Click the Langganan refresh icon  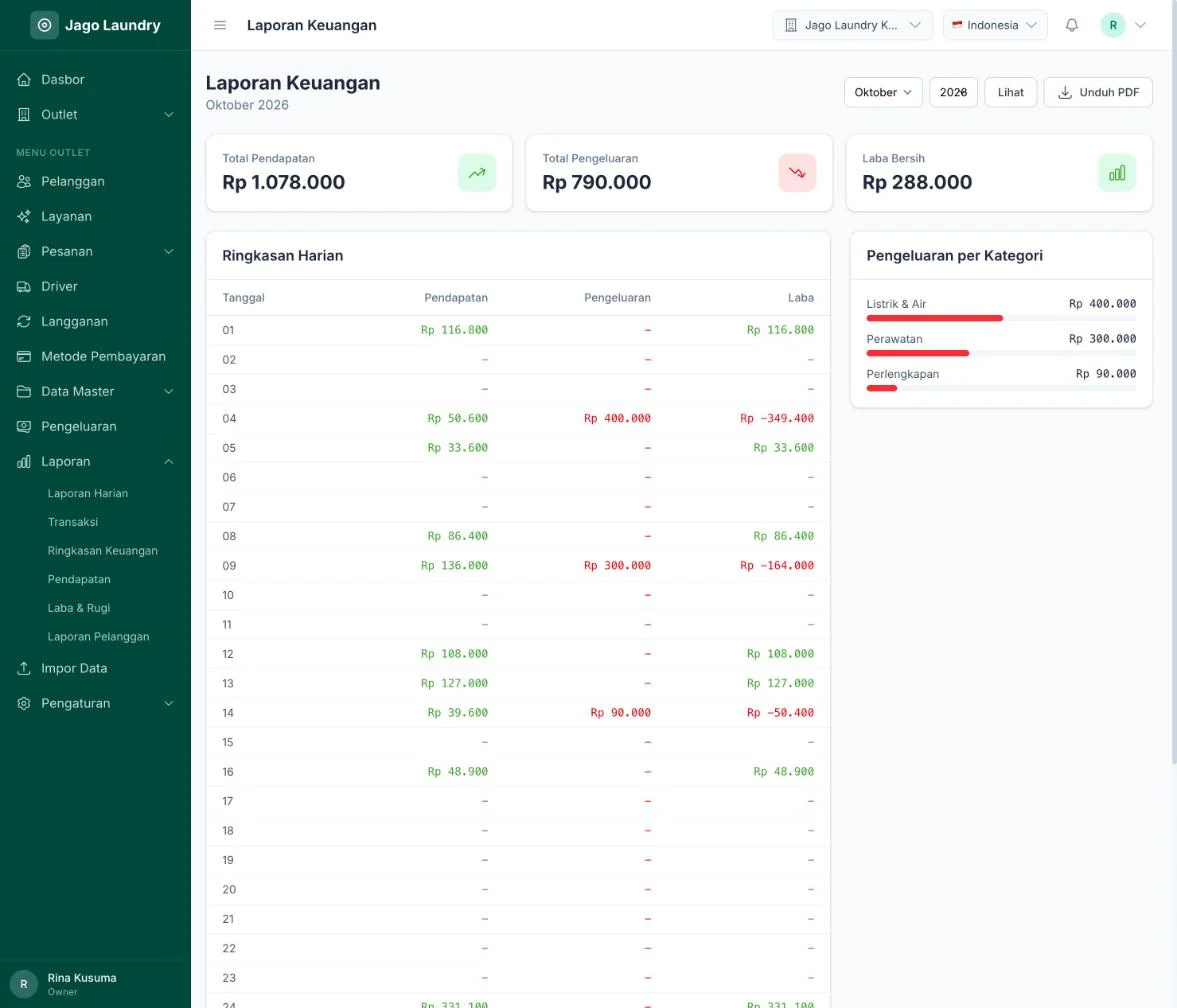(x=24, y=321)
